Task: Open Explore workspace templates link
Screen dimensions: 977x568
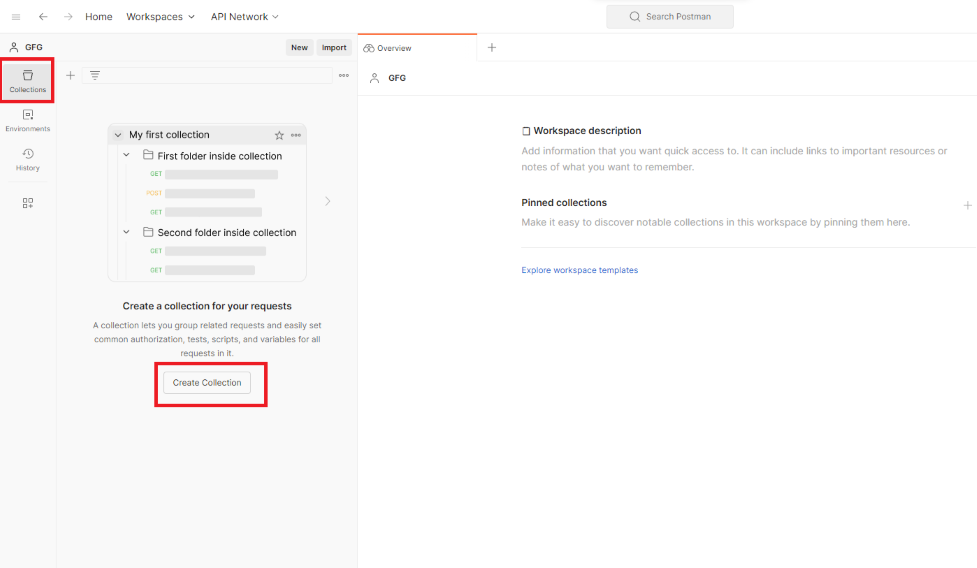Action: click(579, 270)
